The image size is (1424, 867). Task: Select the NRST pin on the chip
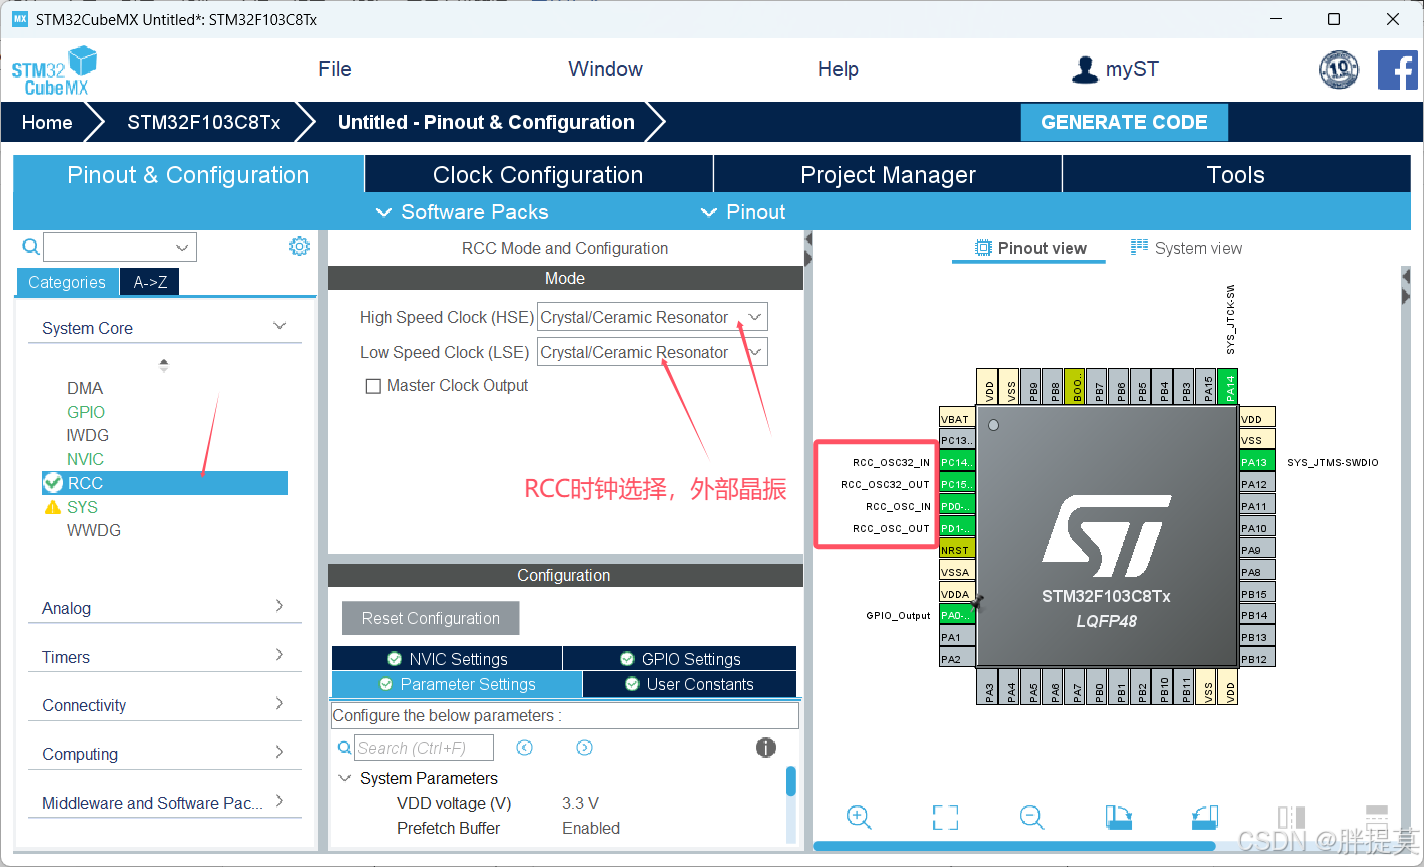(957, 550)
